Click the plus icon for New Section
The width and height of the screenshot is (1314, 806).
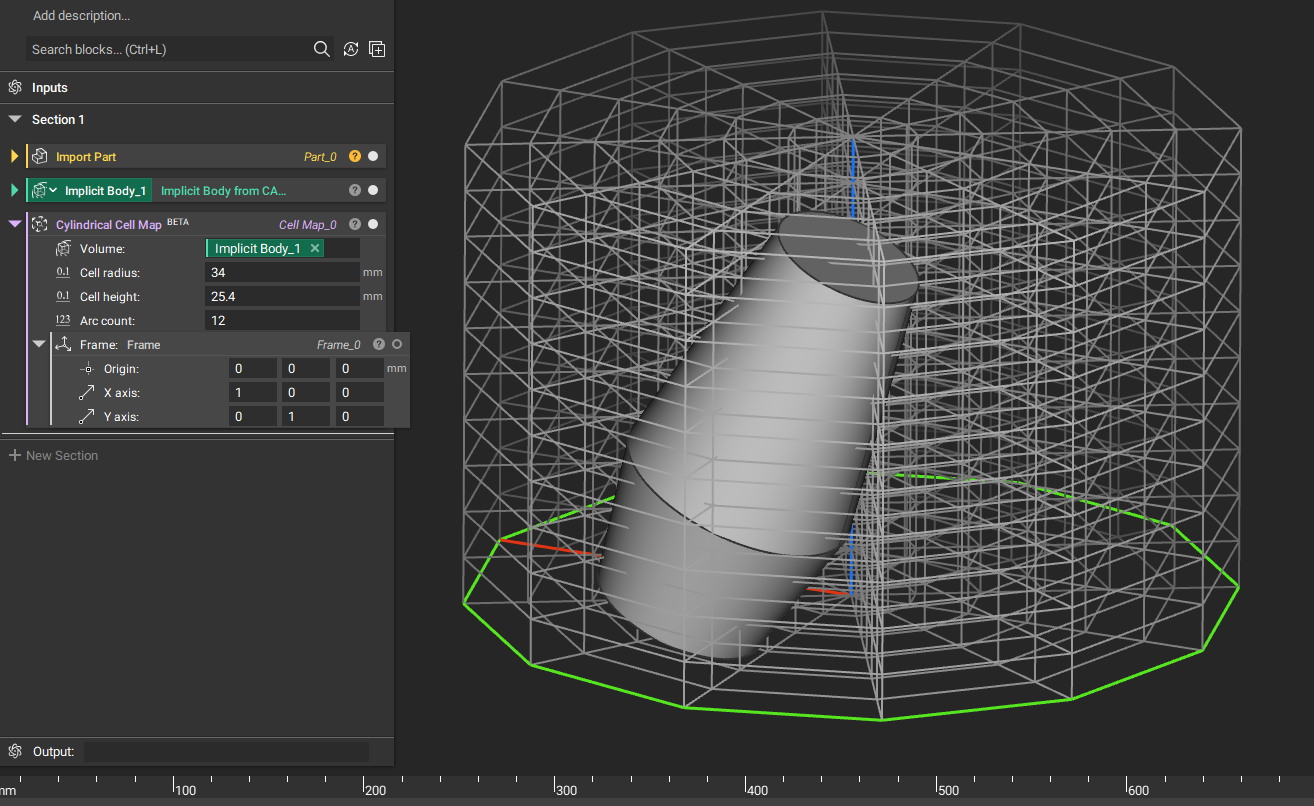(x=15, y=455)
